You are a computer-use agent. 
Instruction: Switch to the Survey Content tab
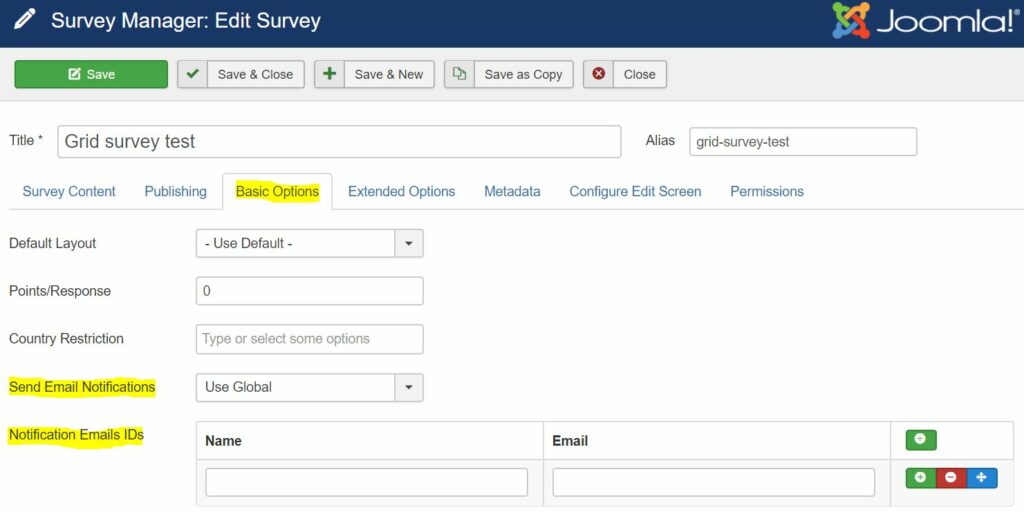point(69,191)
